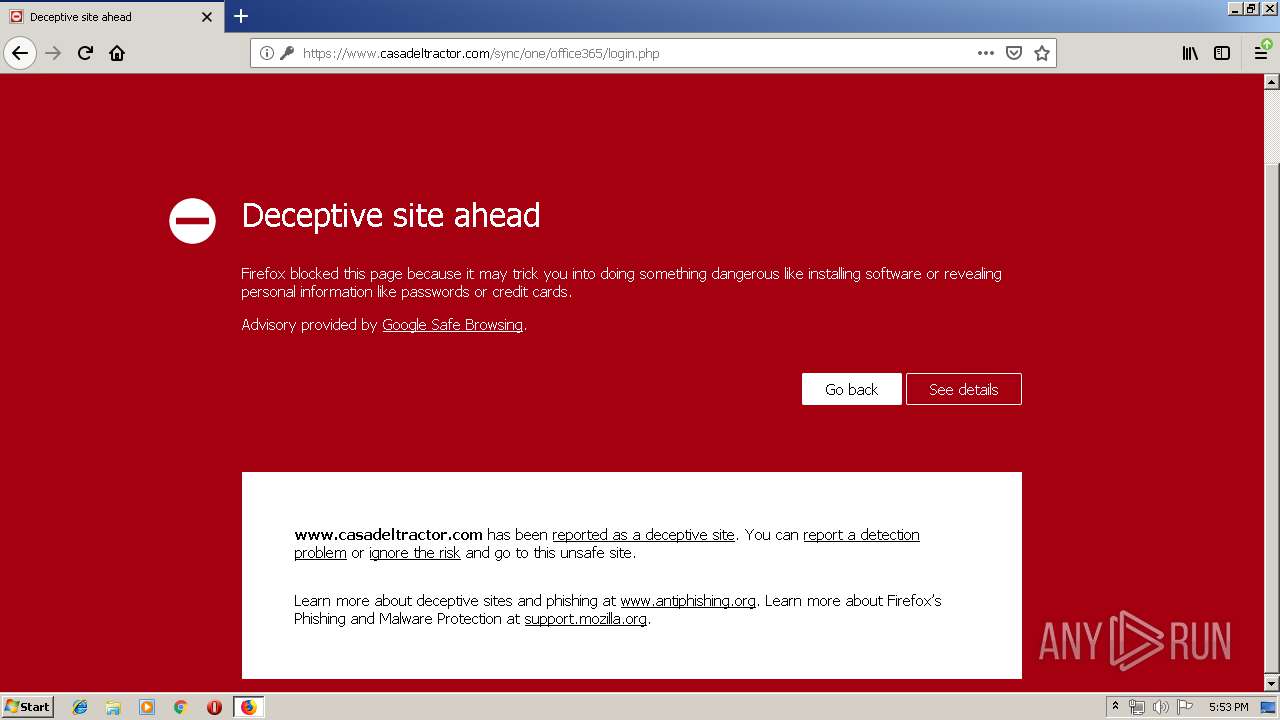Restore down the Firefox window
Image resolution: width=1280 pixels, height=720 pixels.
click(1253, 8)
